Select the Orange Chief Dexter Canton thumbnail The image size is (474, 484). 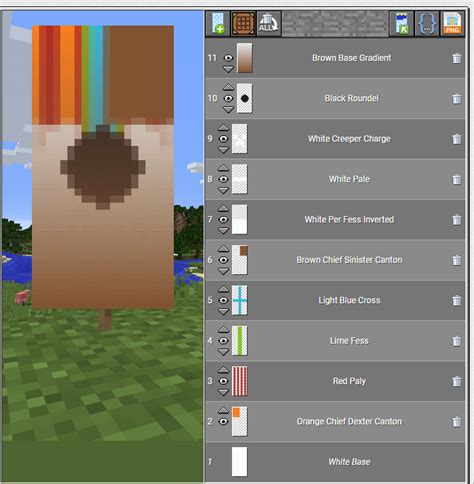tap(239, 421)
